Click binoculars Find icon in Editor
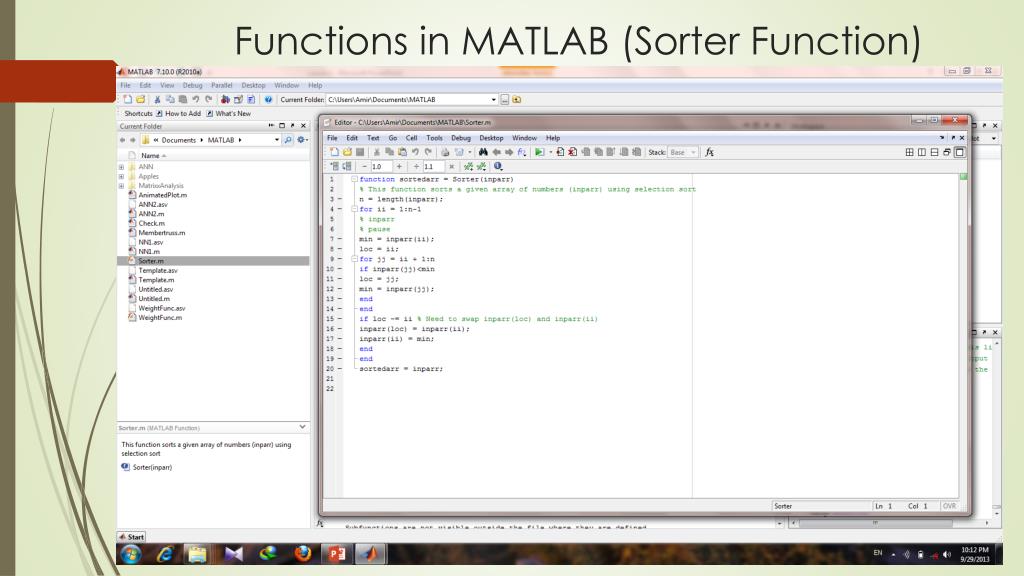This screenshot has height=576, width=1024. tap(483, 152)
